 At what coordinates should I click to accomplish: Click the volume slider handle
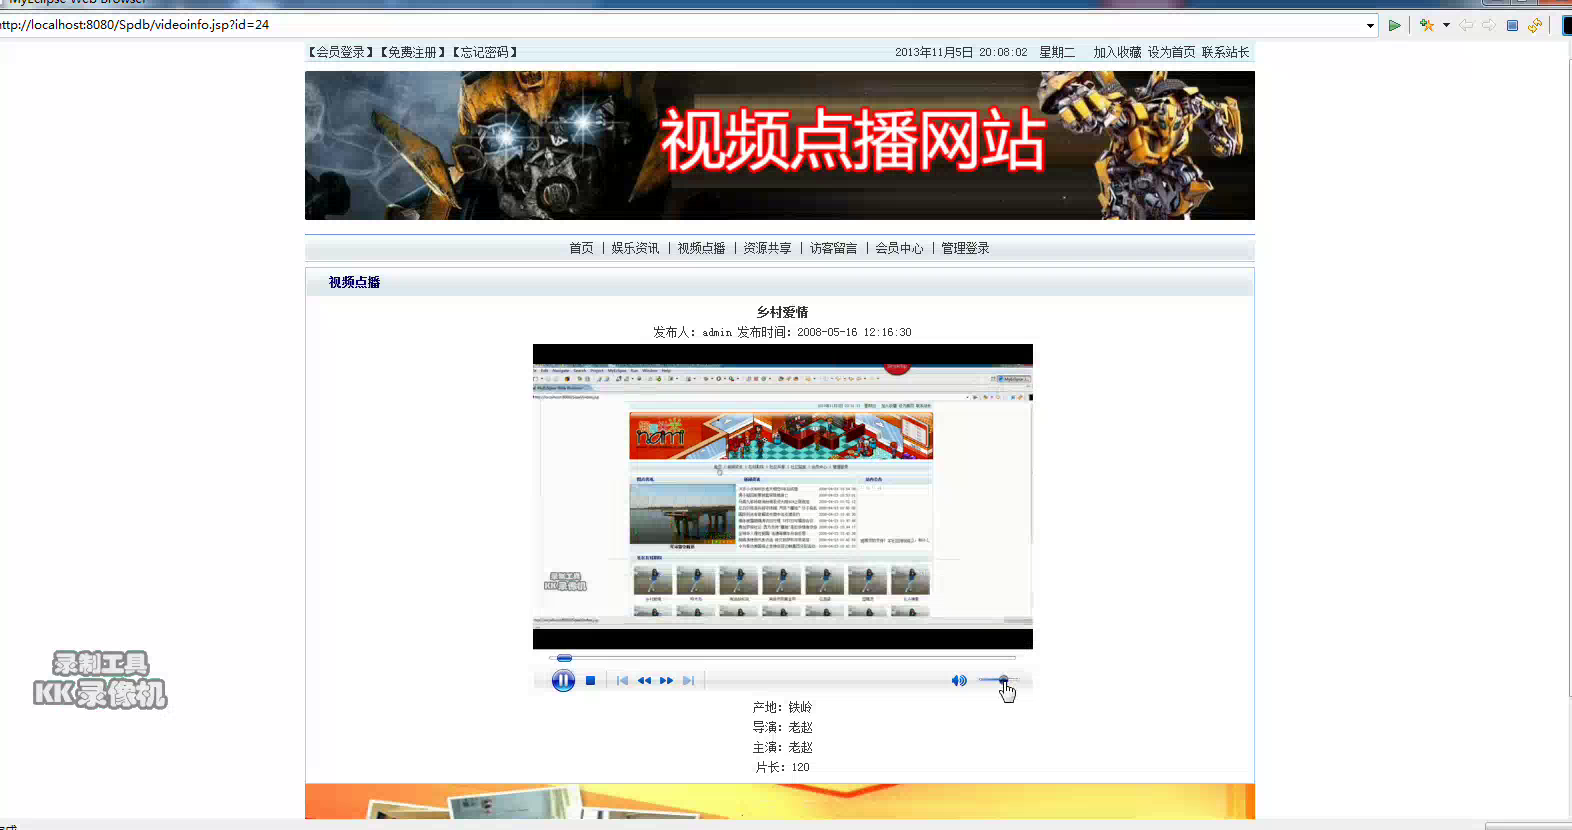[1003, 680]
